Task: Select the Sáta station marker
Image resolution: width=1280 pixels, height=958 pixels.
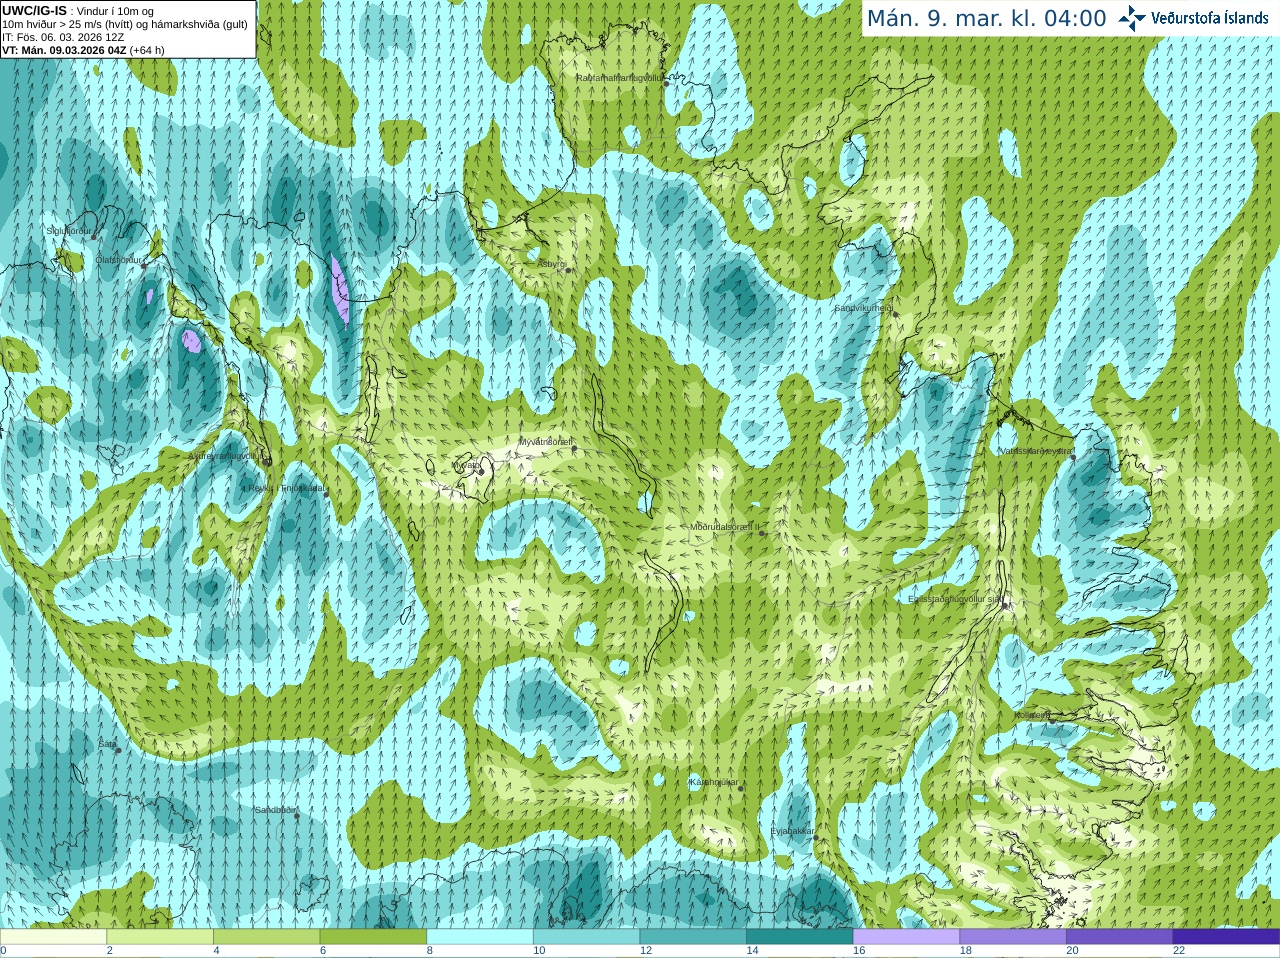Action: coord(117,750)
